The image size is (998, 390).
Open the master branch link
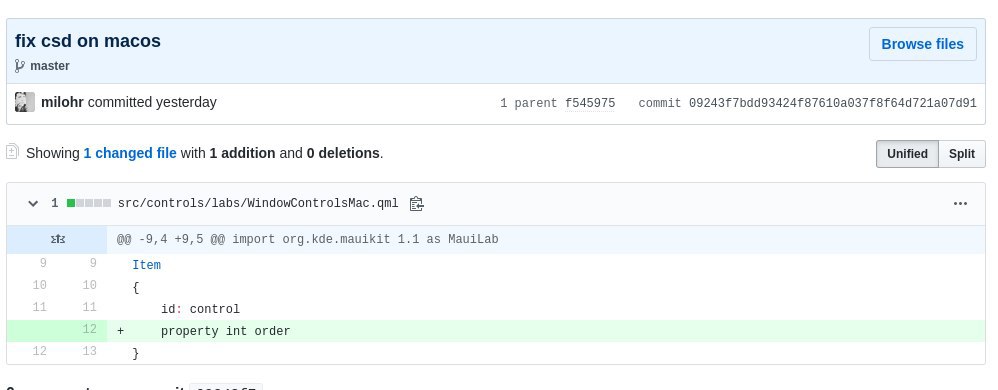[50, 66]
